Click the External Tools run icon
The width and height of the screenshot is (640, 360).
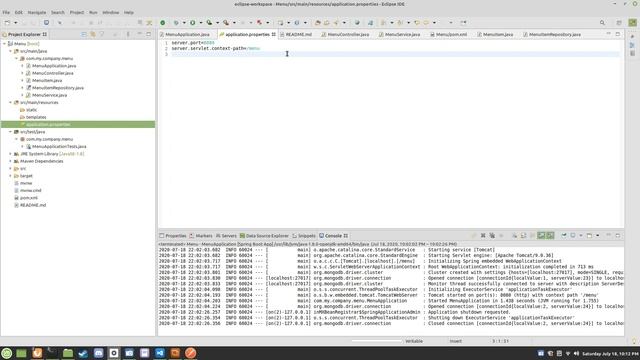click(226, 23)
